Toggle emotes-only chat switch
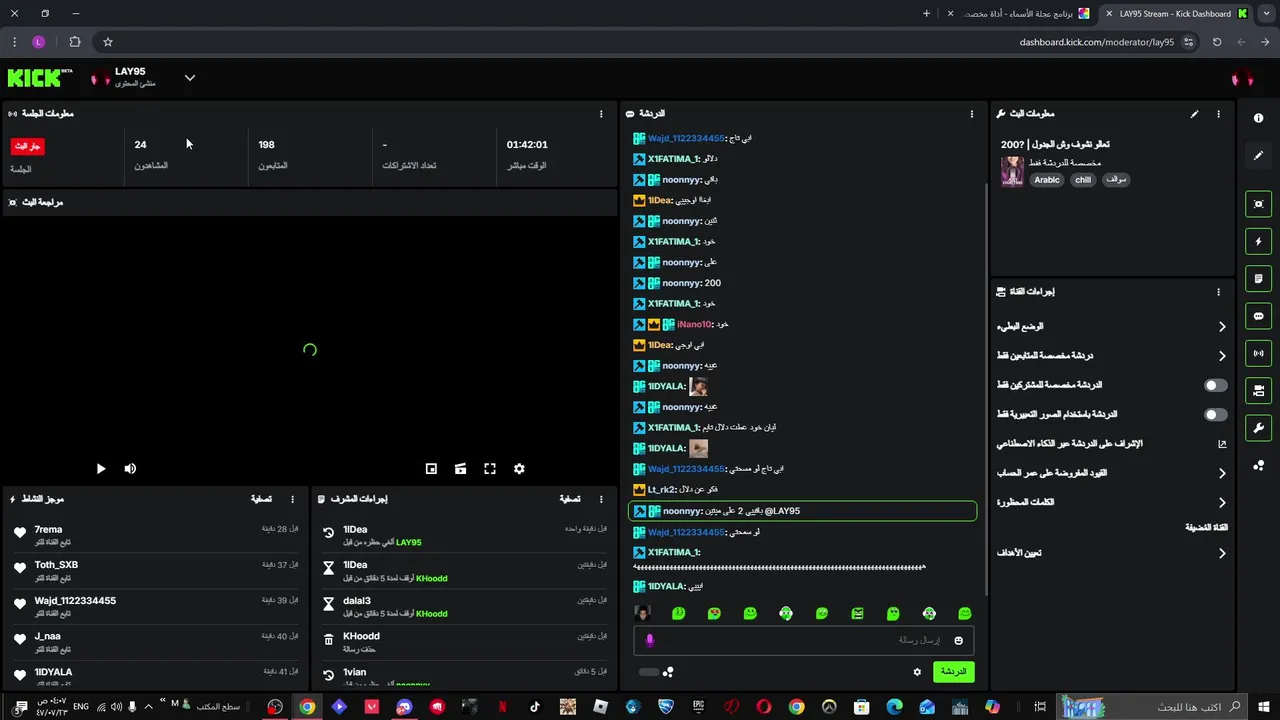The width and height of the screenshot is (1280, 720). pyautogui.click(x=1215, y=414)
